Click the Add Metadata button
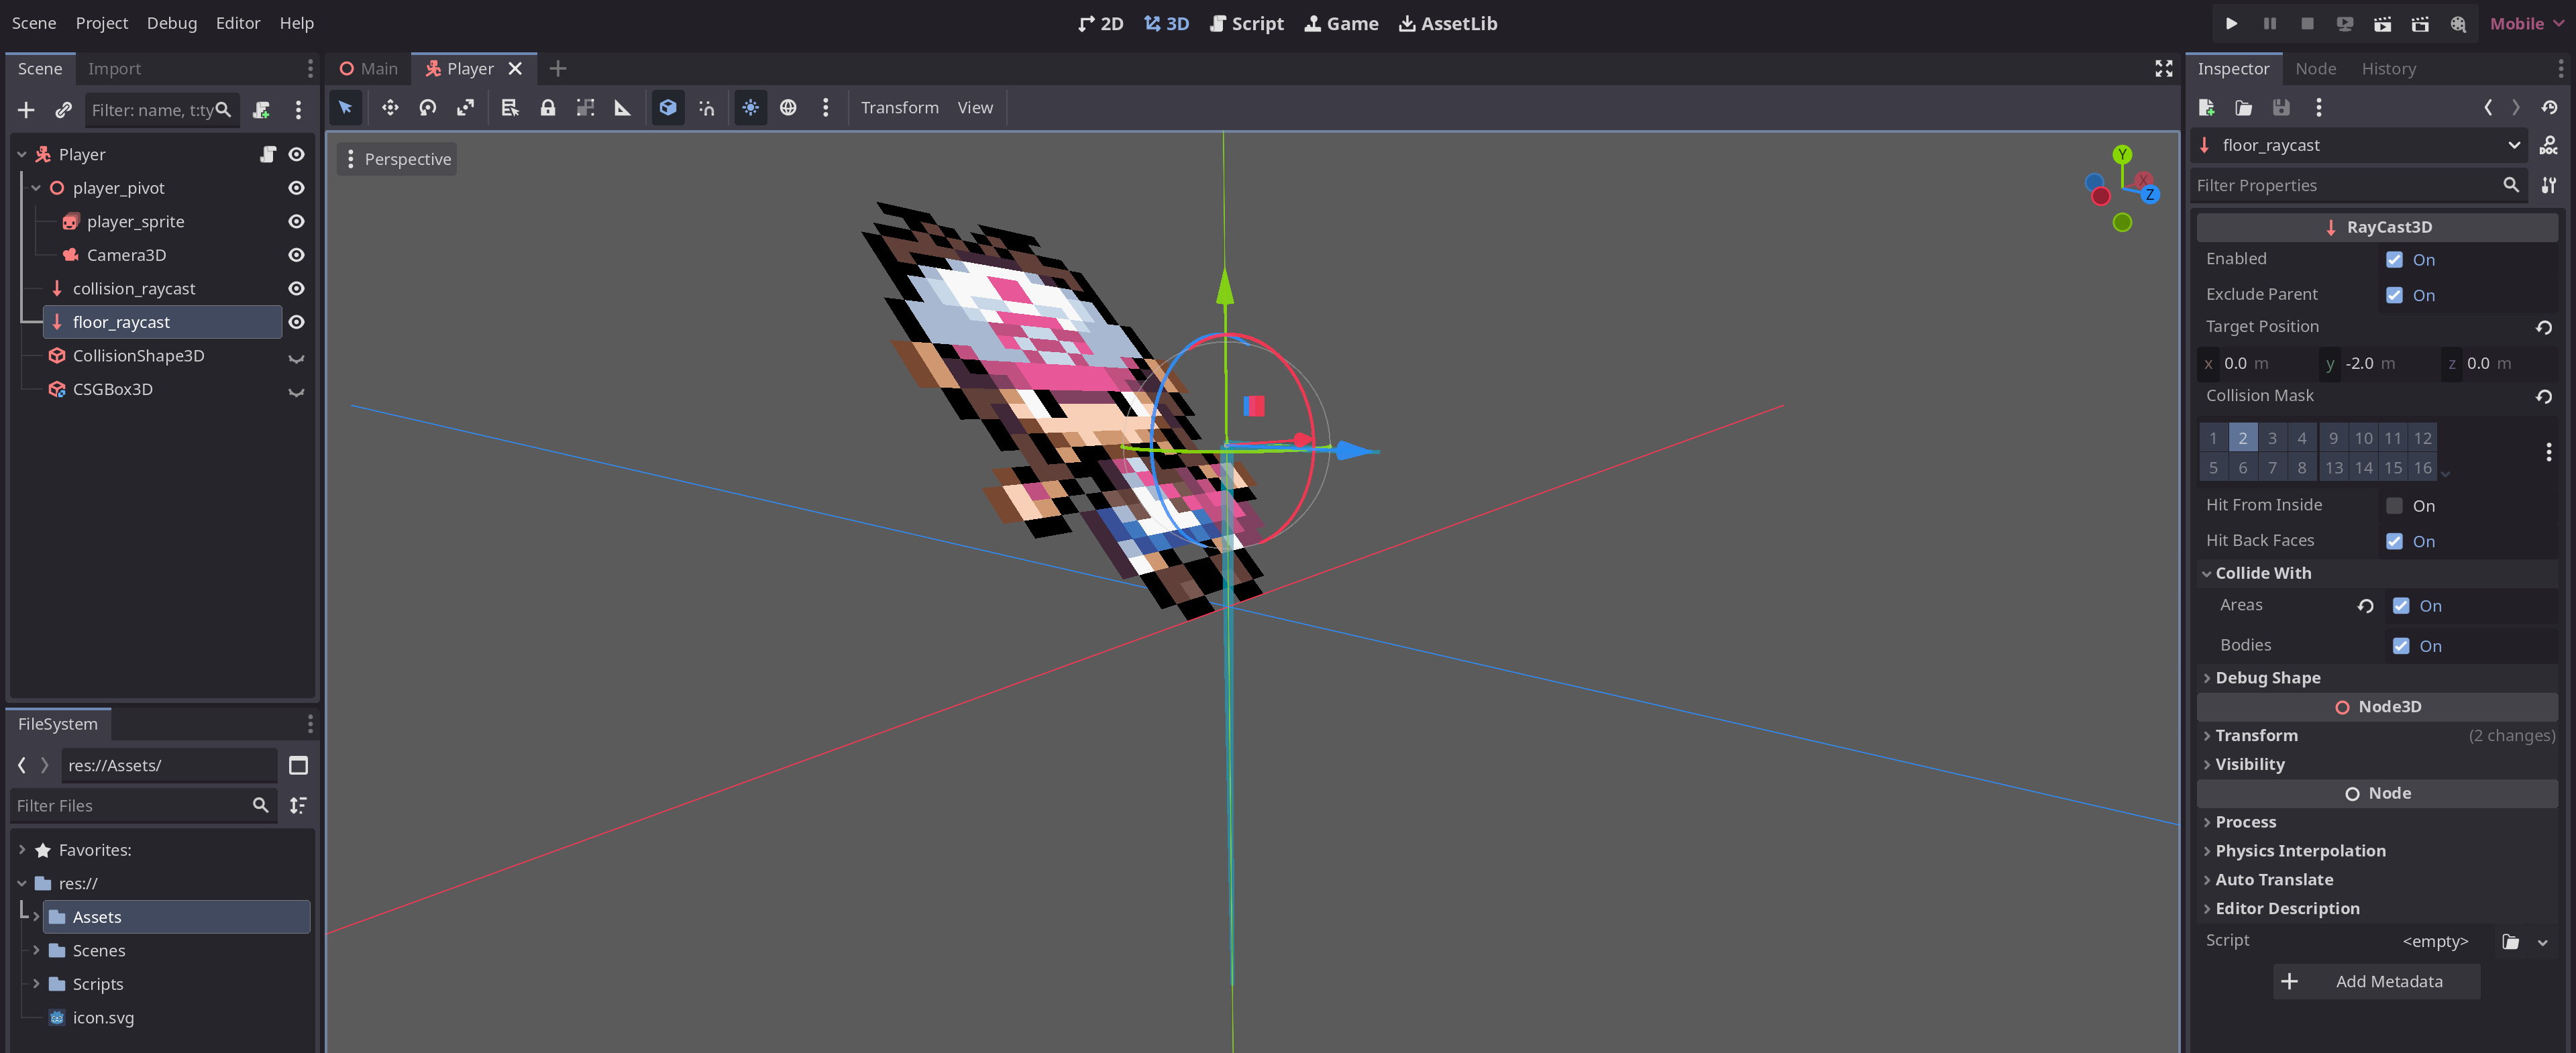2576x1053 pixels. 2376,981
